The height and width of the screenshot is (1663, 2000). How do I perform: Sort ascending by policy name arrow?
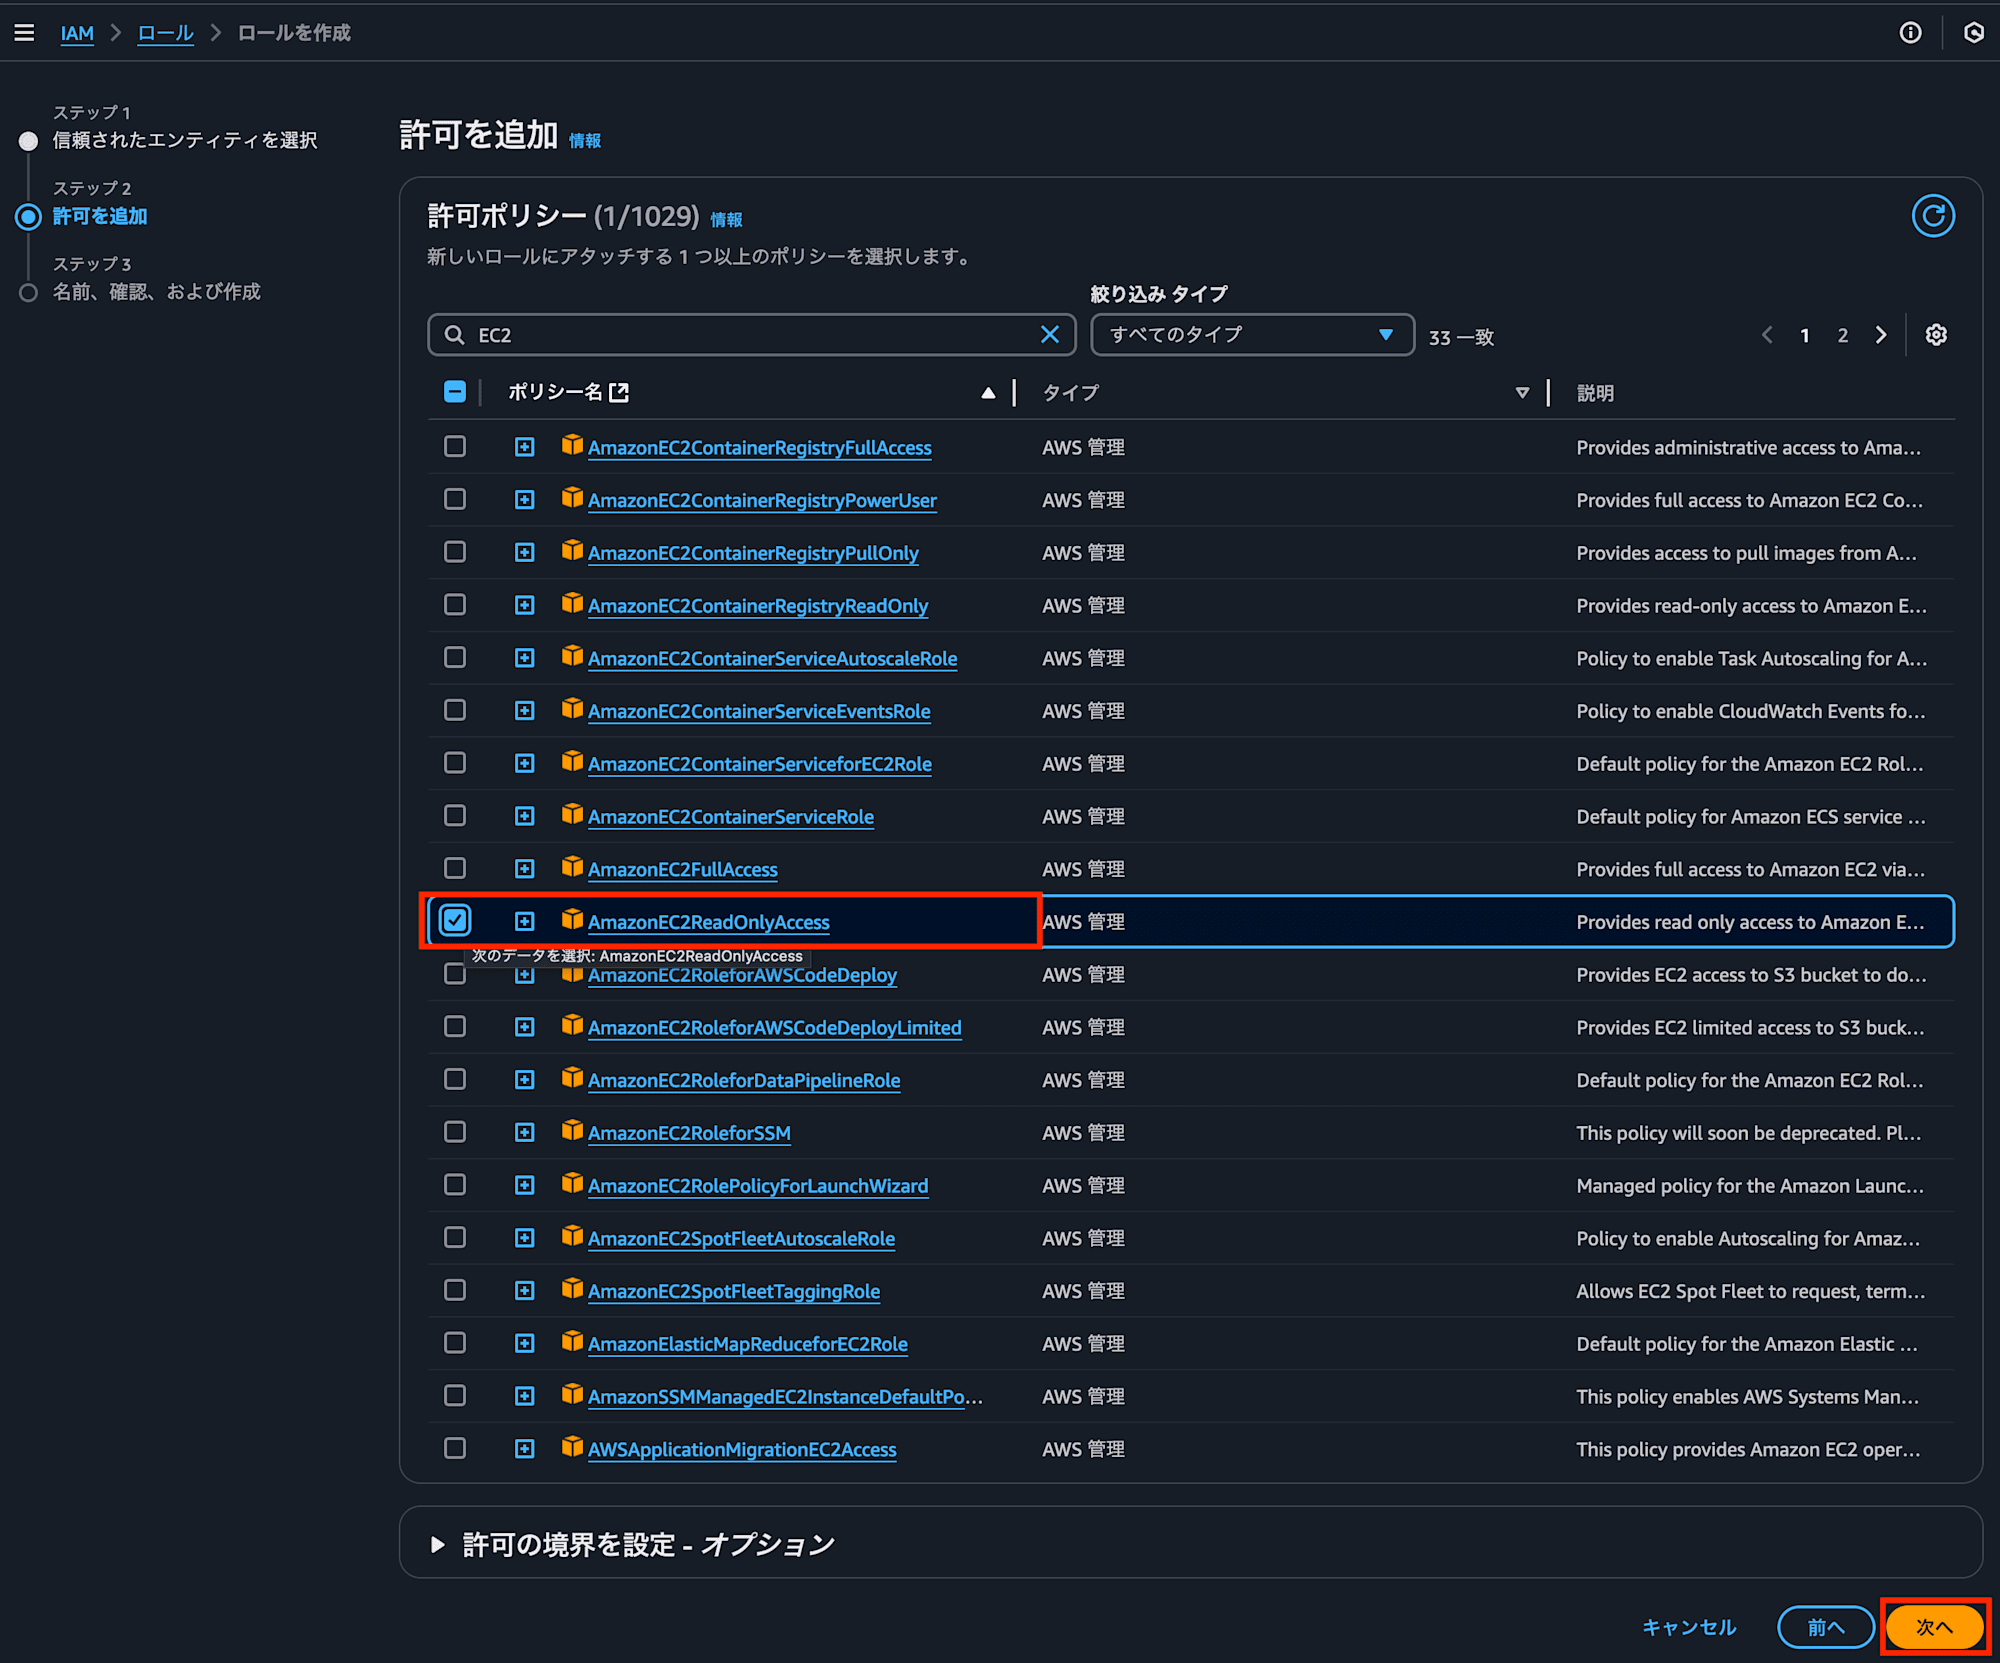tap(988, 393)
